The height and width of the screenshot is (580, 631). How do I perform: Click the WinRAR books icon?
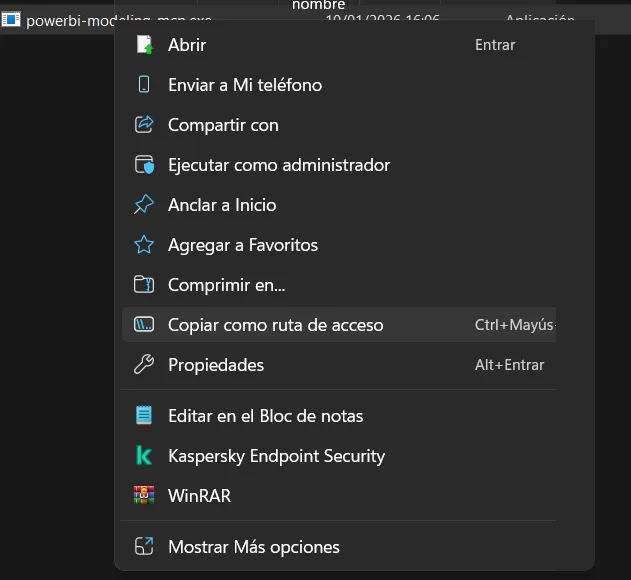pos(144,496)
